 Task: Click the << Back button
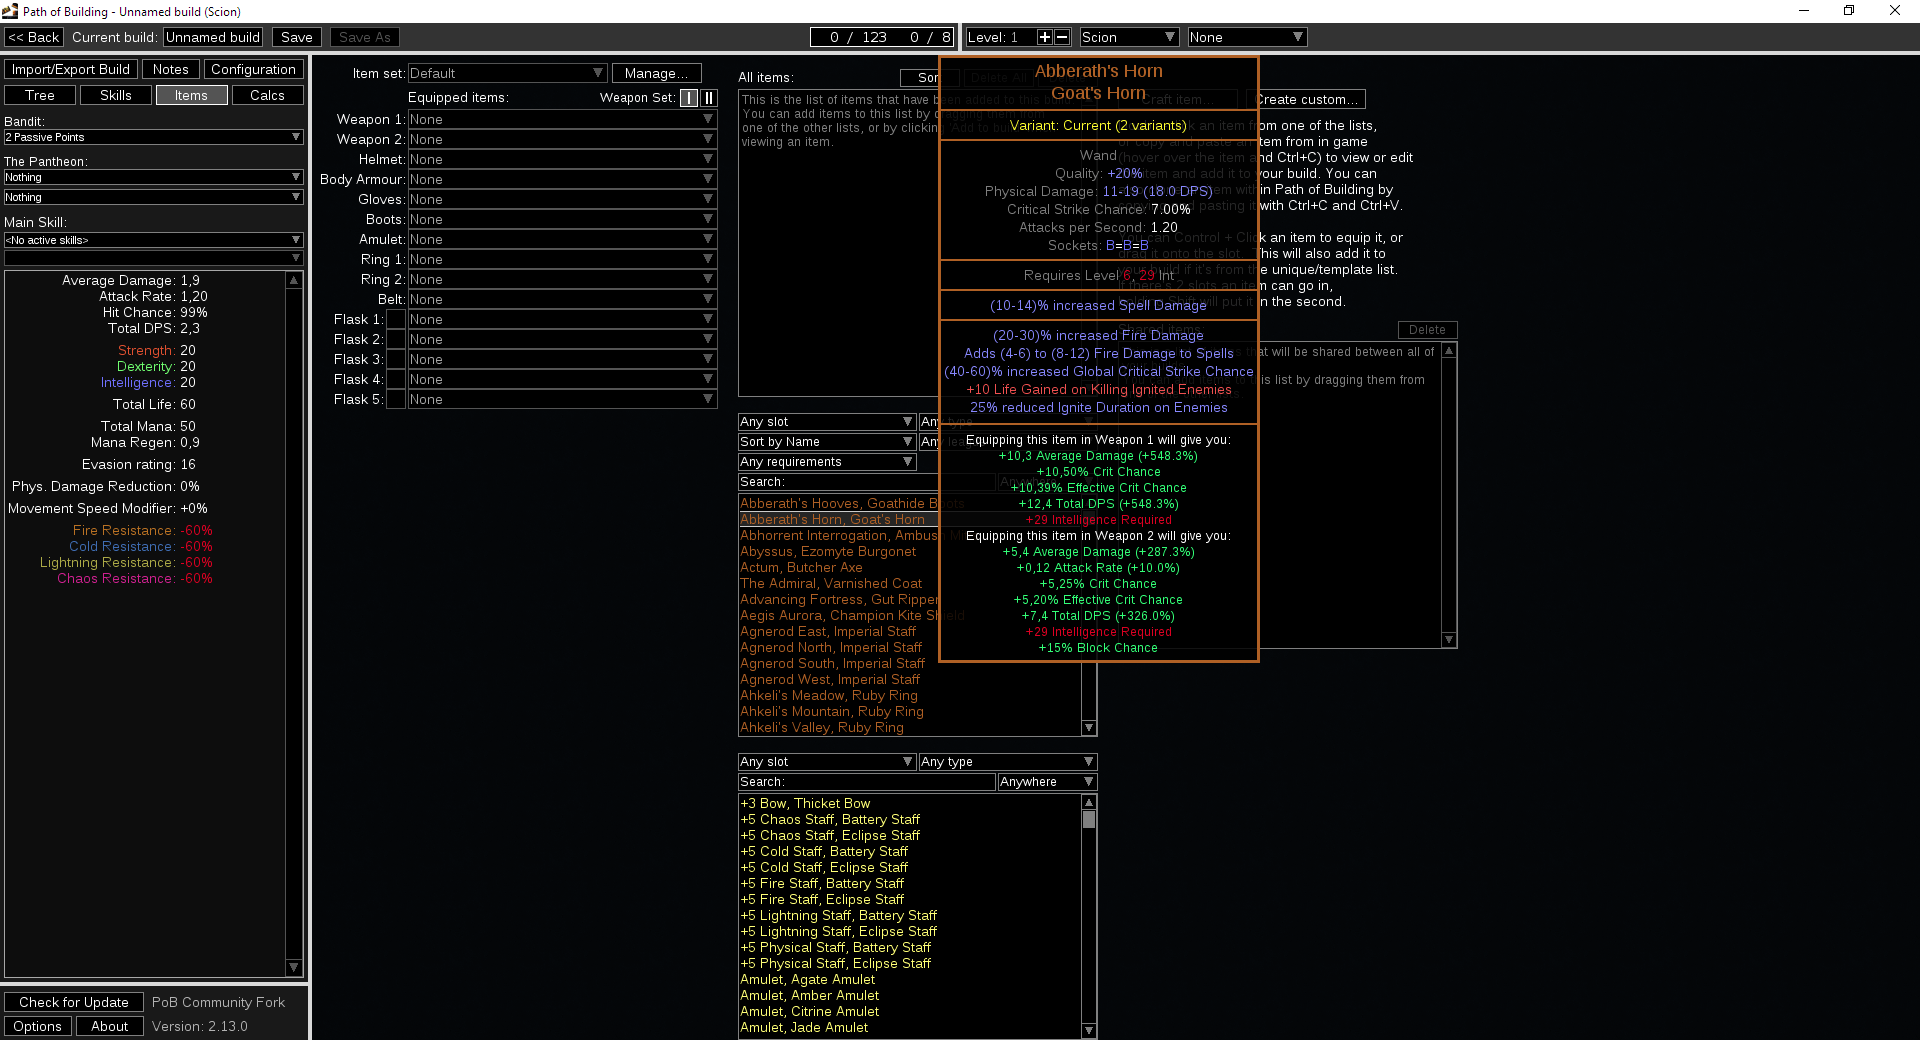pos(34,37)
